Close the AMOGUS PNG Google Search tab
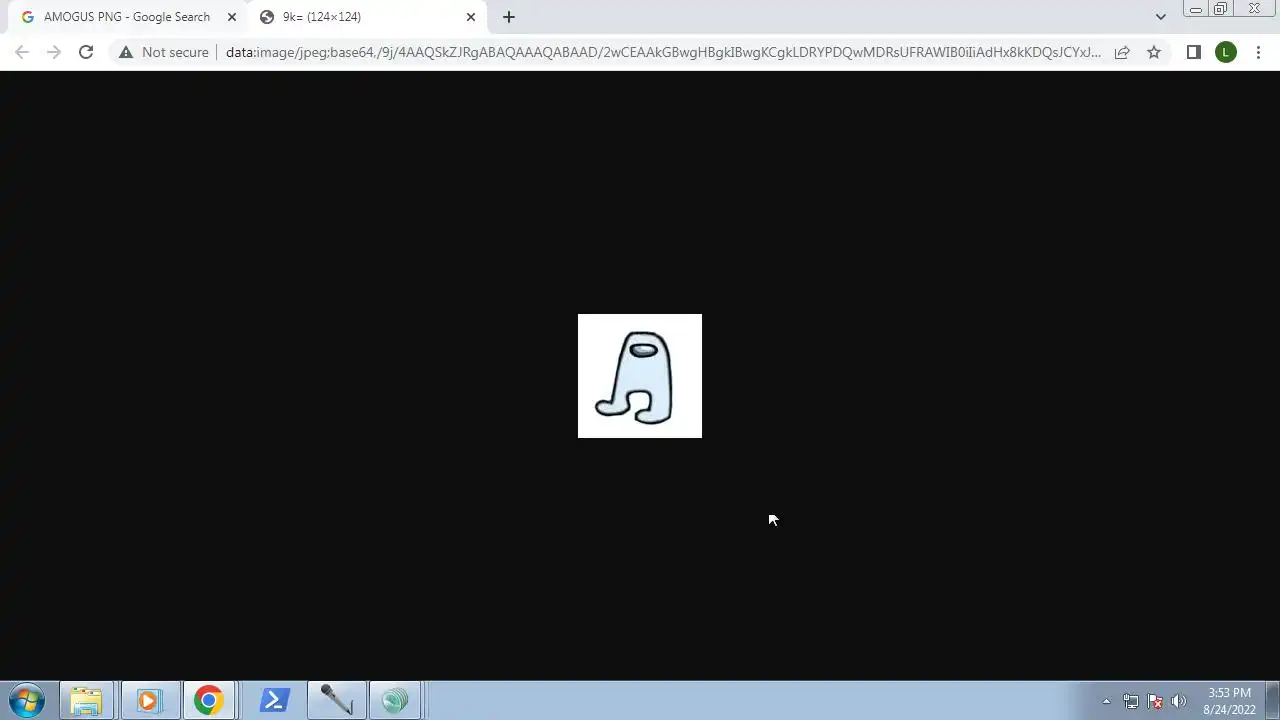 click(x=232, y=17)
